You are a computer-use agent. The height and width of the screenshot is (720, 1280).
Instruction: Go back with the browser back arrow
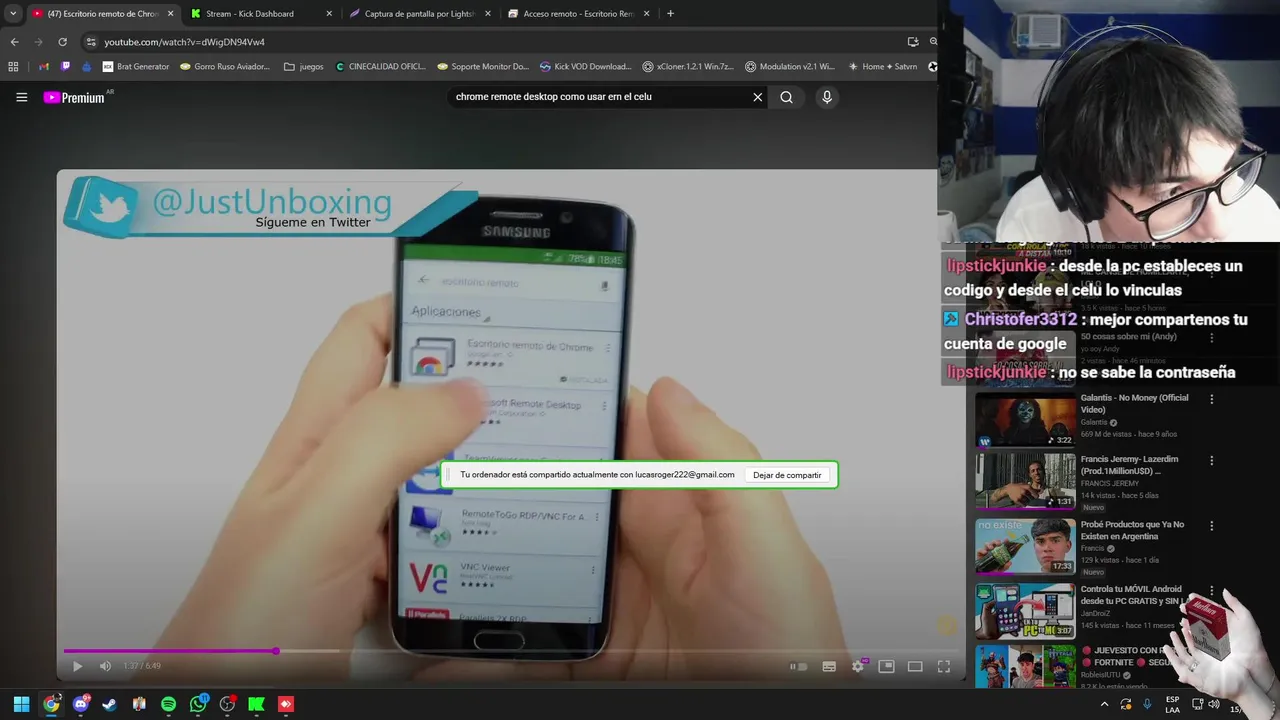14,42
